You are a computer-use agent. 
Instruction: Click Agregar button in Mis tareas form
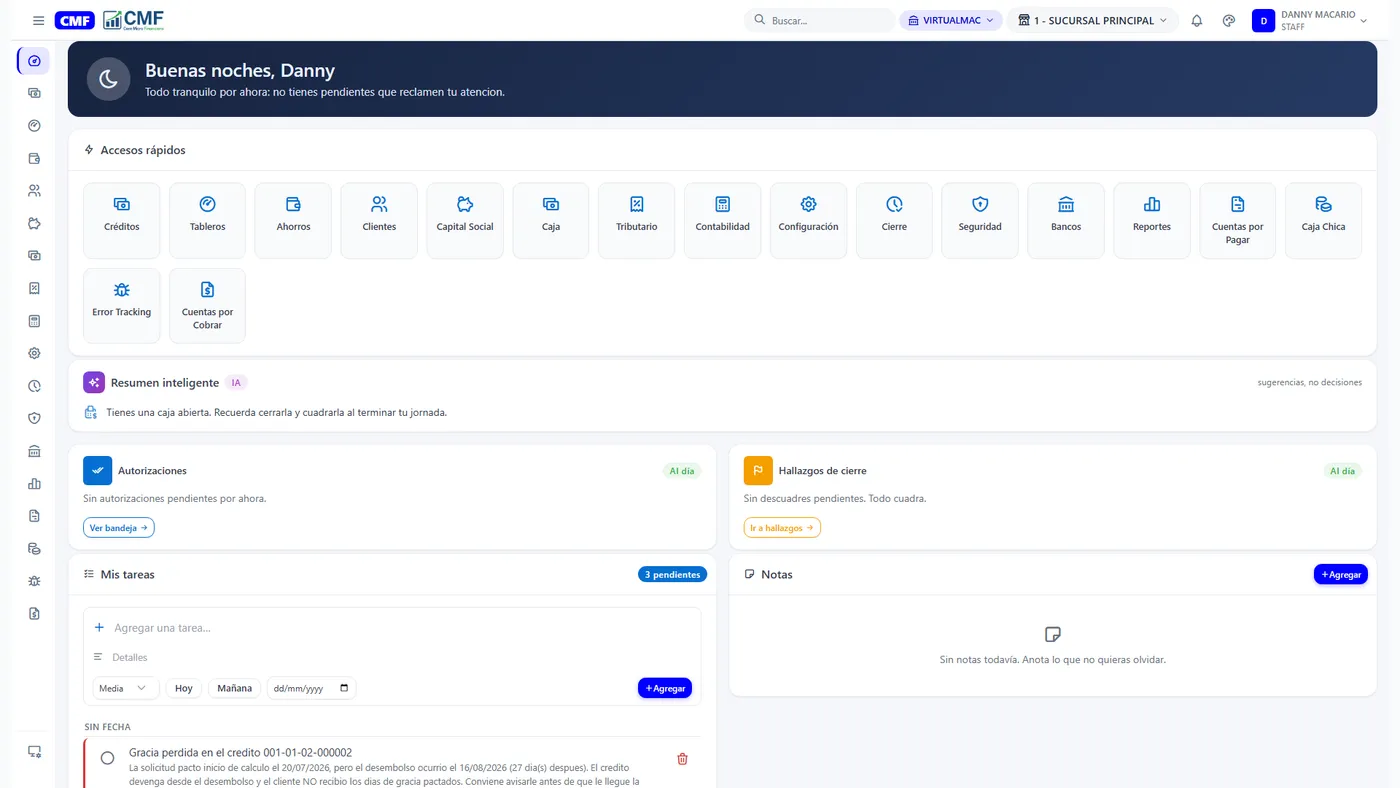(x=665, y=688)
